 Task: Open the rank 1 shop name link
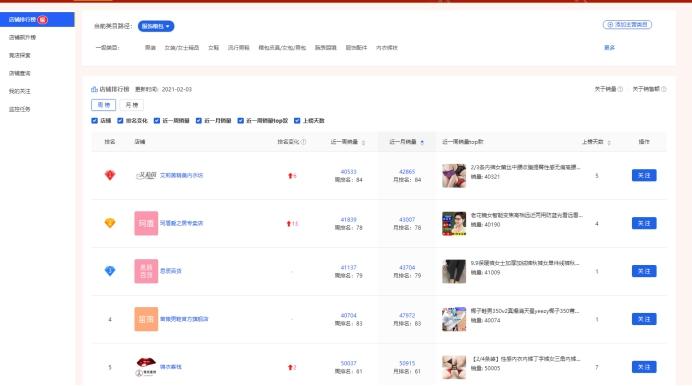click(x=181, y=175)
